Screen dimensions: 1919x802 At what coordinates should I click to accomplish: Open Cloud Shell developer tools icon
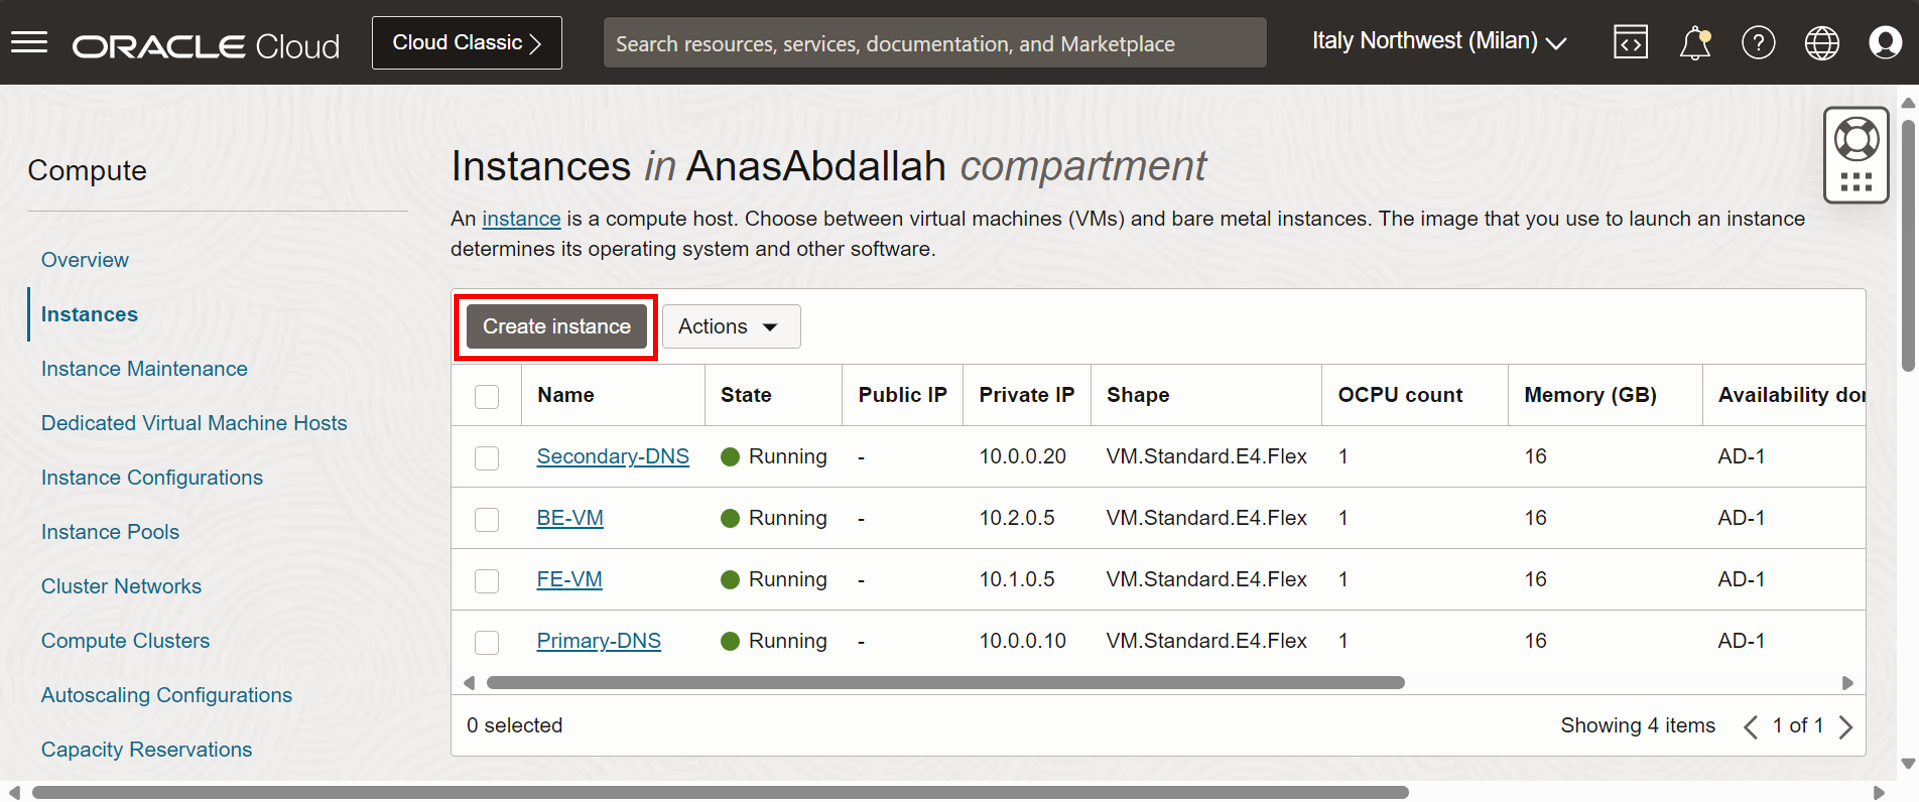click(x=1630, y=42)
